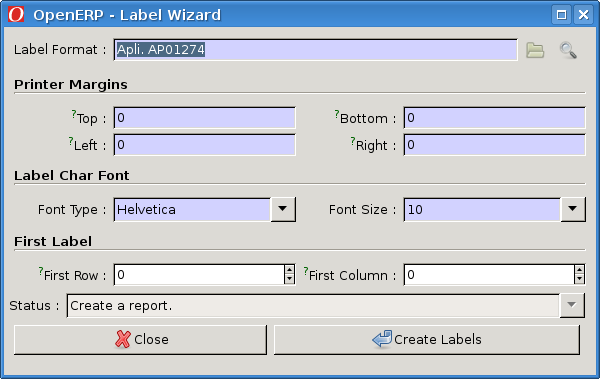Click the First Column number field
The width and height of the screenshot is (600, 379).
(489, 275)
